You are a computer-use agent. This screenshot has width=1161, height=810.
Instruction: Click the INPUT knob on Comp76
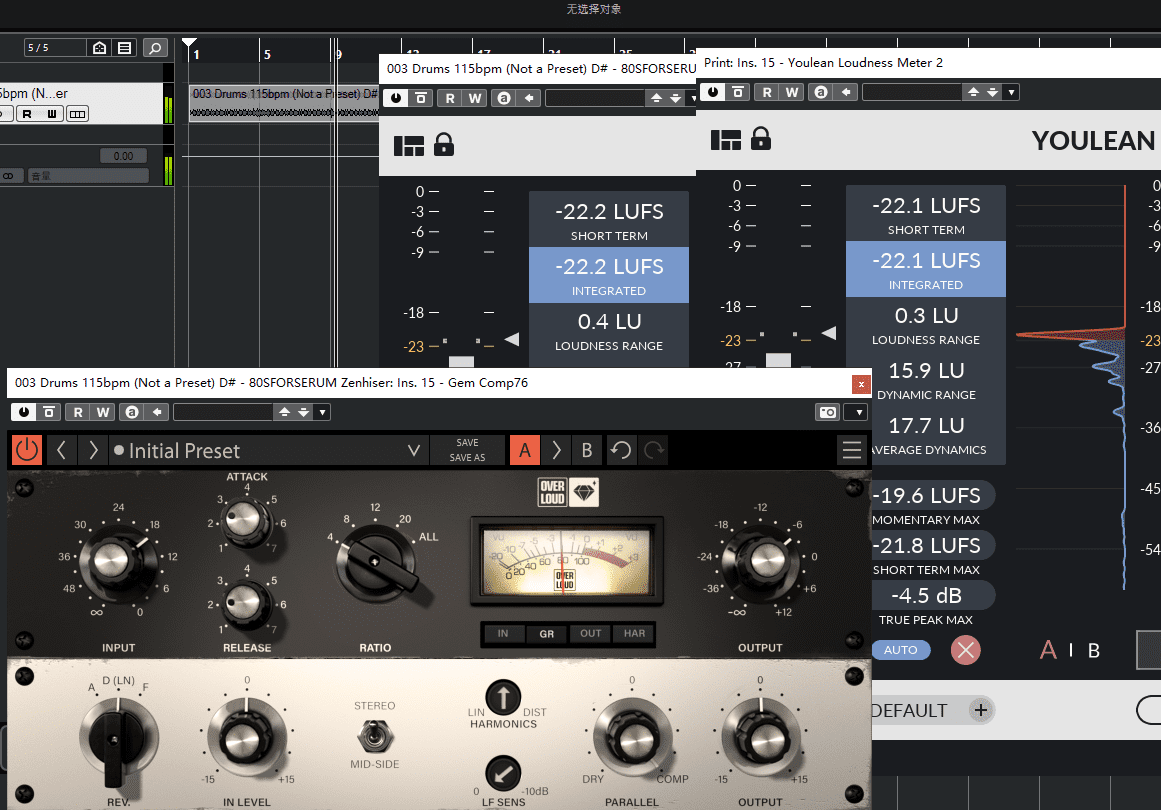117,562
